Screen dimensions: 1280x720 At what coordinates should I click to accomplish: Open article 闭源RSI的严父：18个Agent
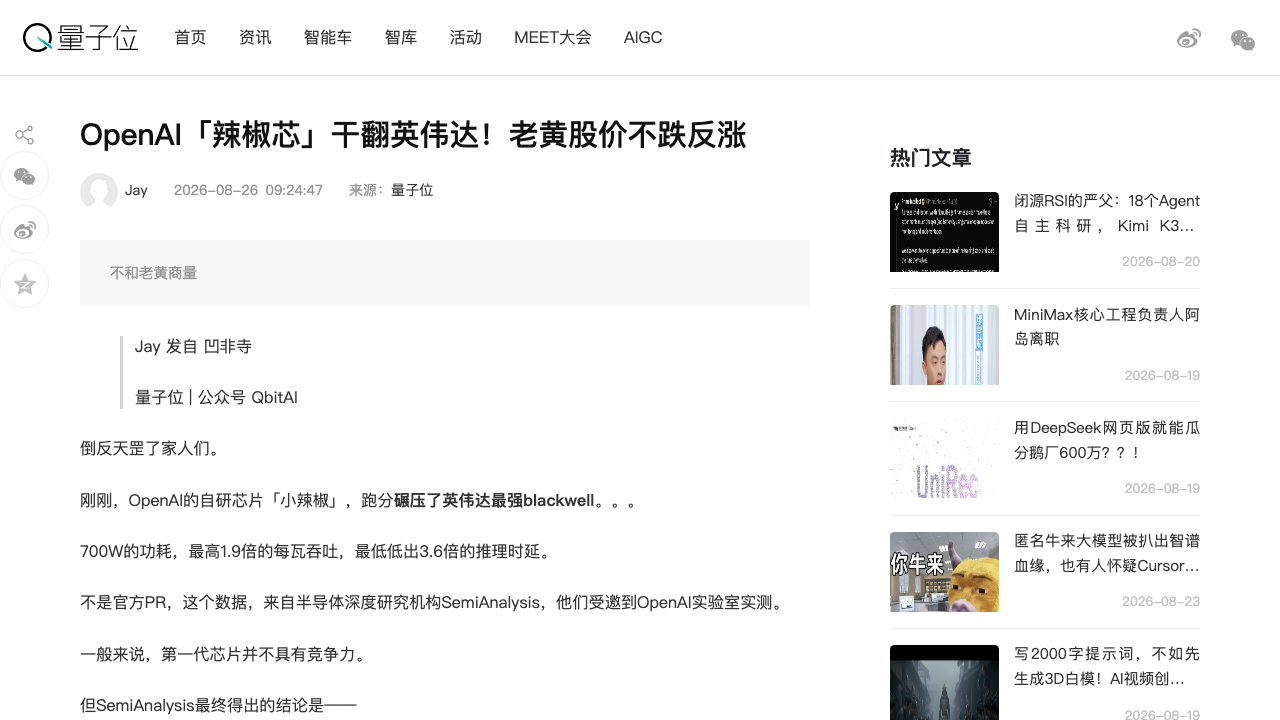point(1107,213)
